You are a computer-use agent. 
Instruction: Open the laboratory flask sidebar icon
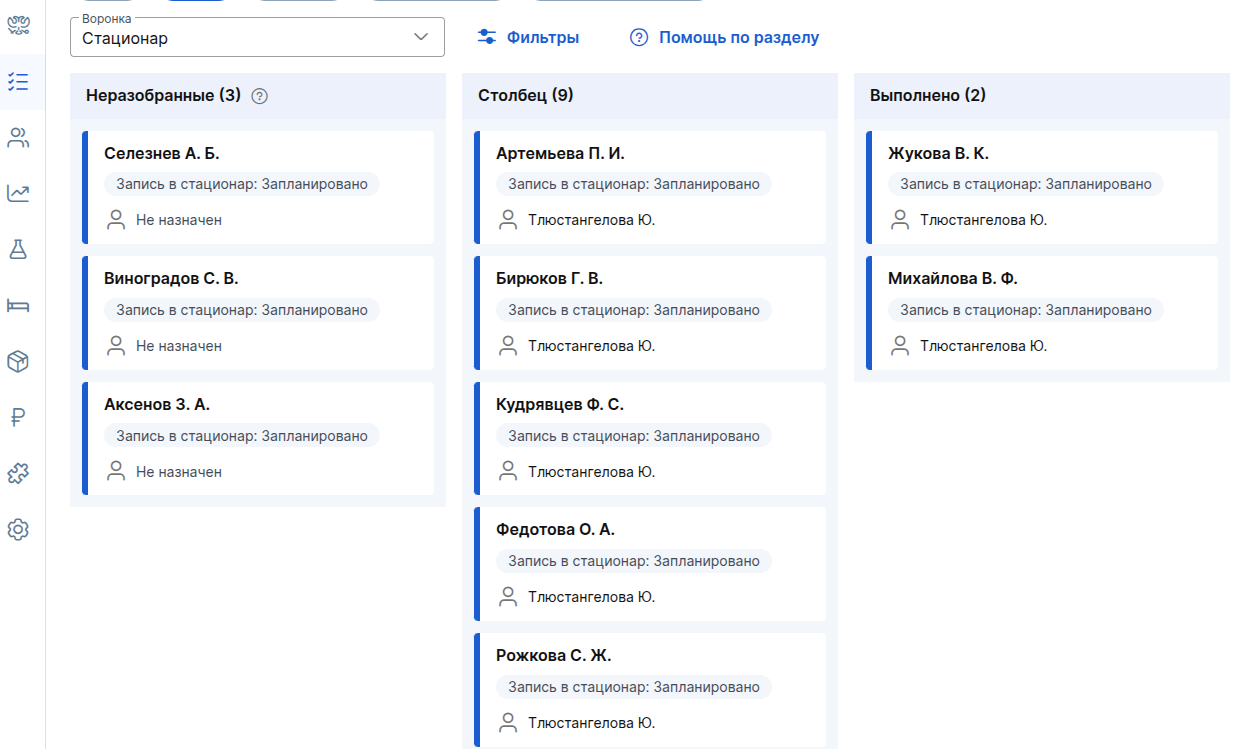point(18,249)
